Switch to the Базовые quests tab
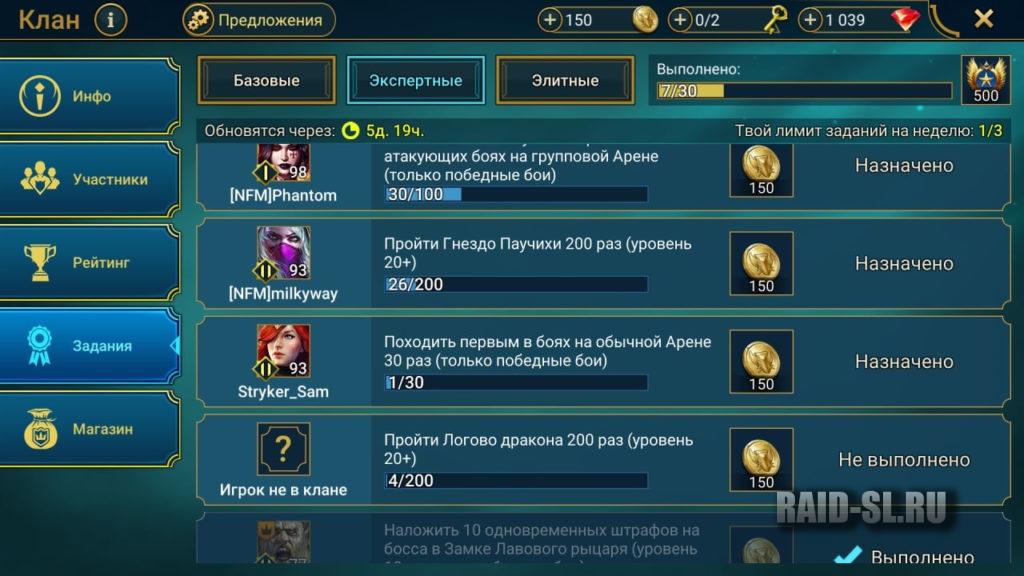The image size is (1024, 576). (266, 80)
